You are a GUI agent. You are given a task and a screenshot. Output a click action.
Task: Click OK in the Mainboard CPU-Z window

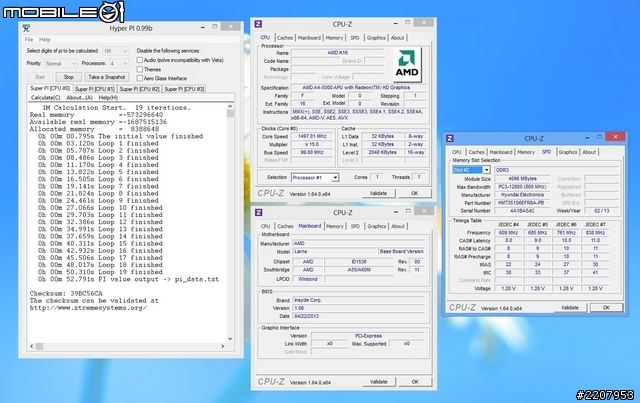(415, 382)
